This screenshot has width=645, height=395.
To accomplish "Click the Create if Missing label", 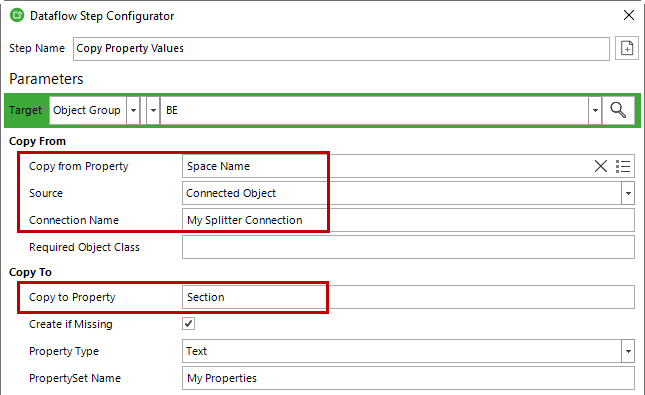I will pos(70,324).
